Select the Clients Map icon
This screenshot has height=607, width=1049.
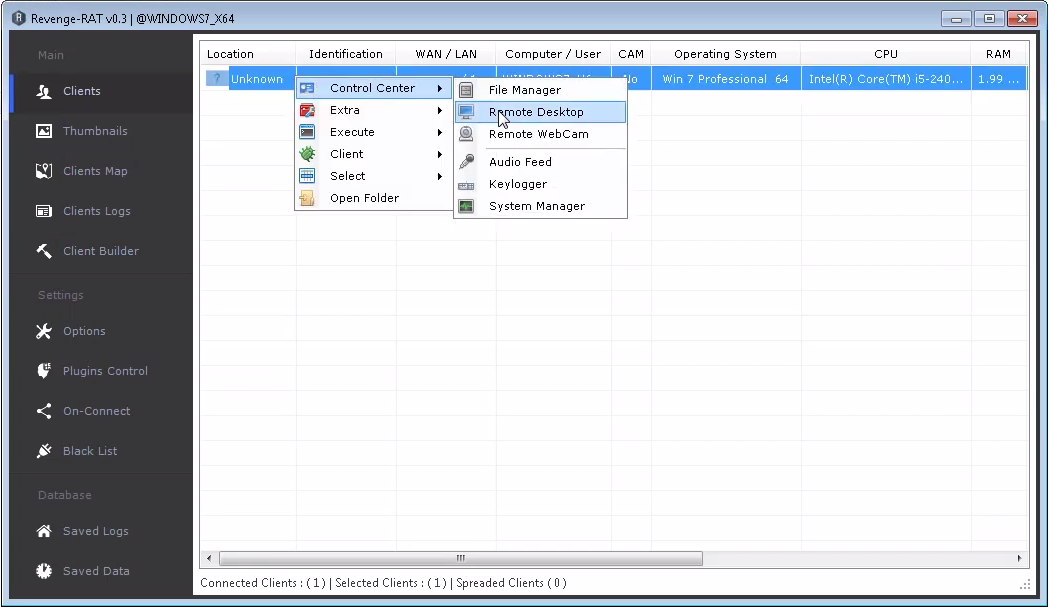coord(44,171)
